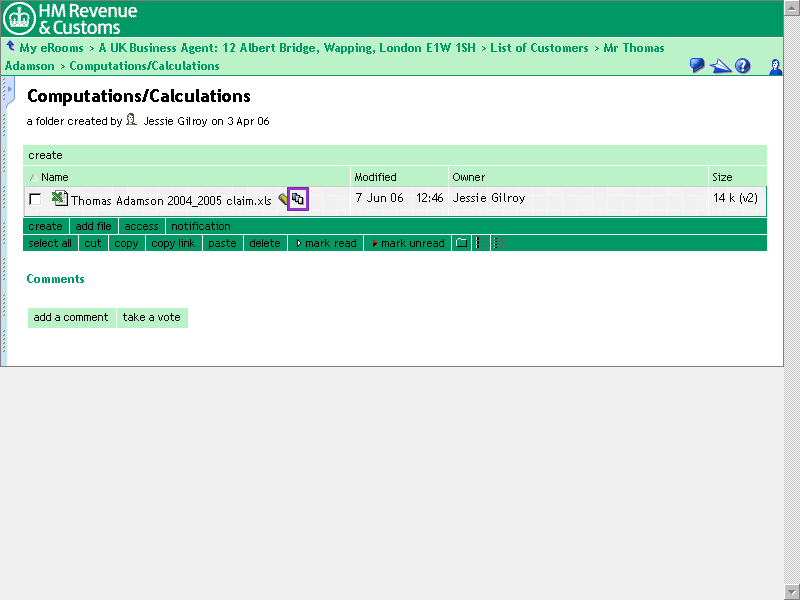Click the "add a comment" button
800x600 pixels.
click(71, 317)
